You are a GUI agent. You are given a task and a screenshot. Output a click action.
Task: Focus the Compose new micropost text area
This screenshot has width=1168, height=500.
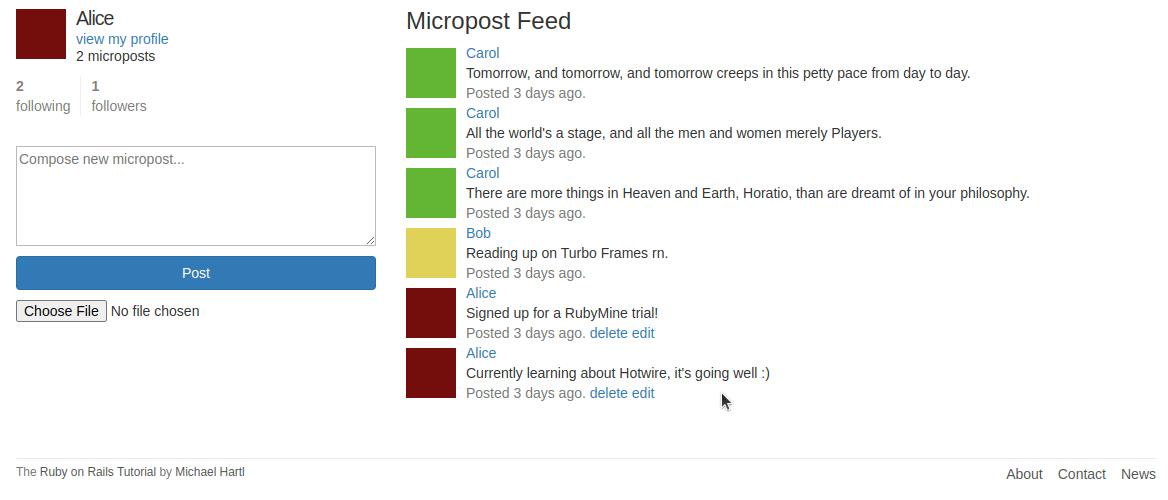(196, 196)
